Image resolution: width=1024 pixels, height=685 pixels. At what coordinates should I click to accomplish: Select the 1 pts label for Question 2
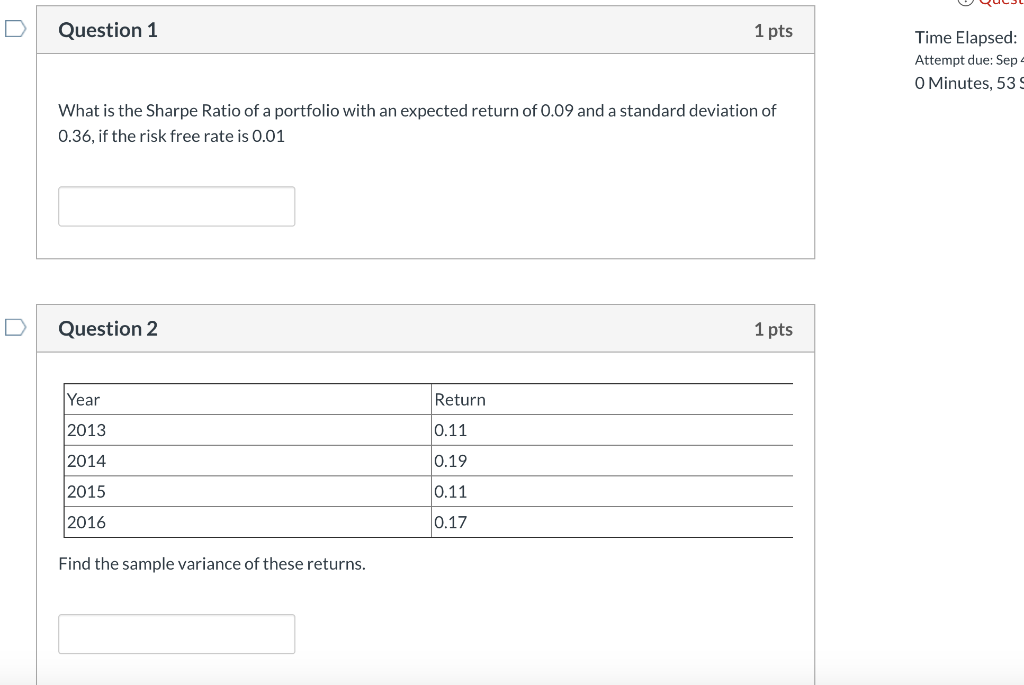click(775, 328)
